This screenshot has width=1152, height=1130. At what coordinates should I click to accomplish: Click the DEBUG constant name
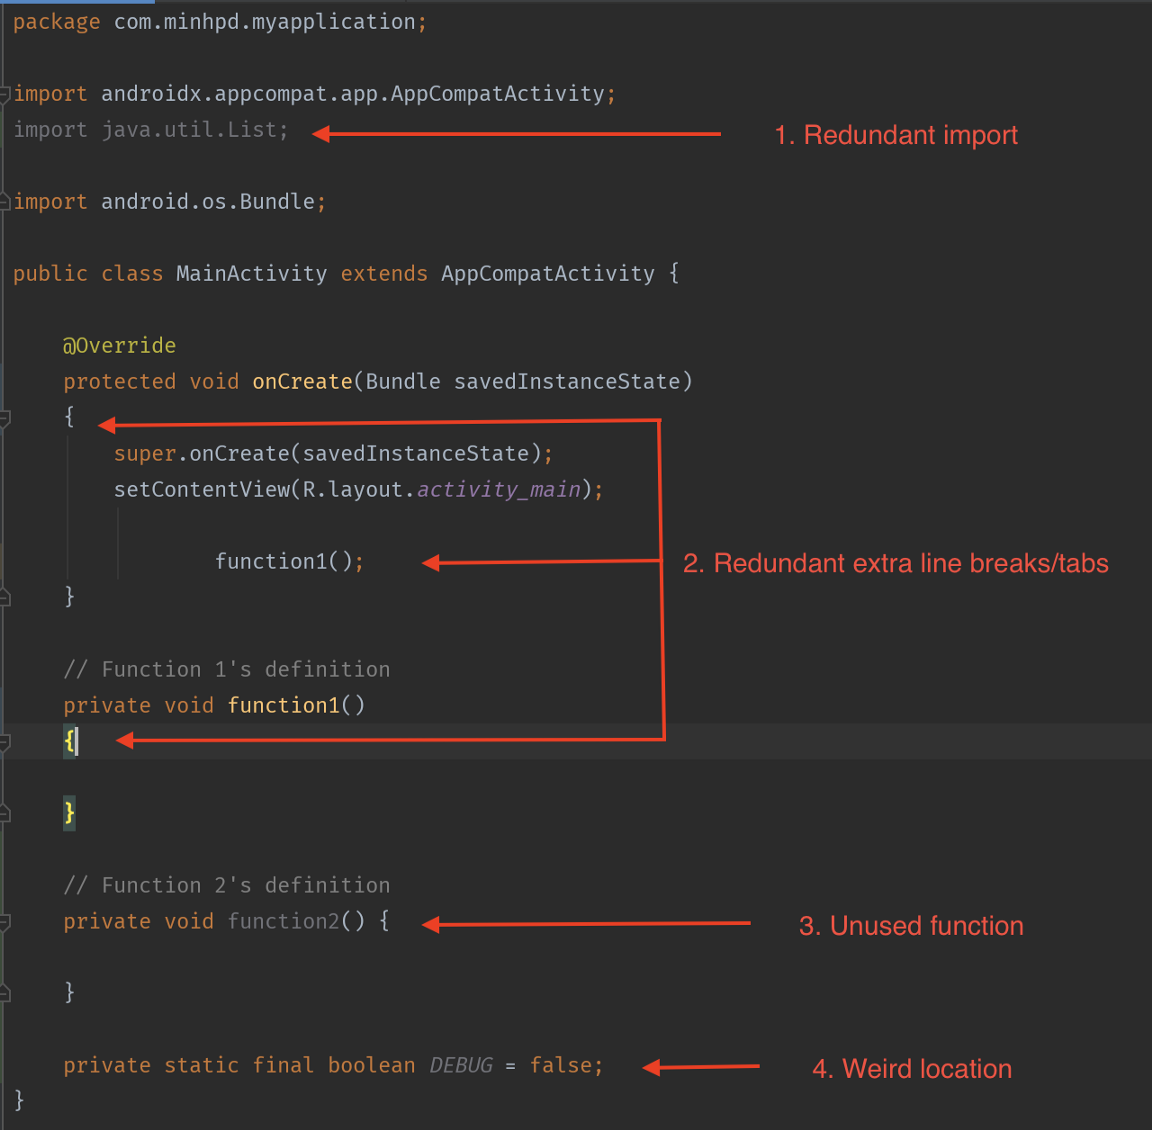click(461, 1066)
